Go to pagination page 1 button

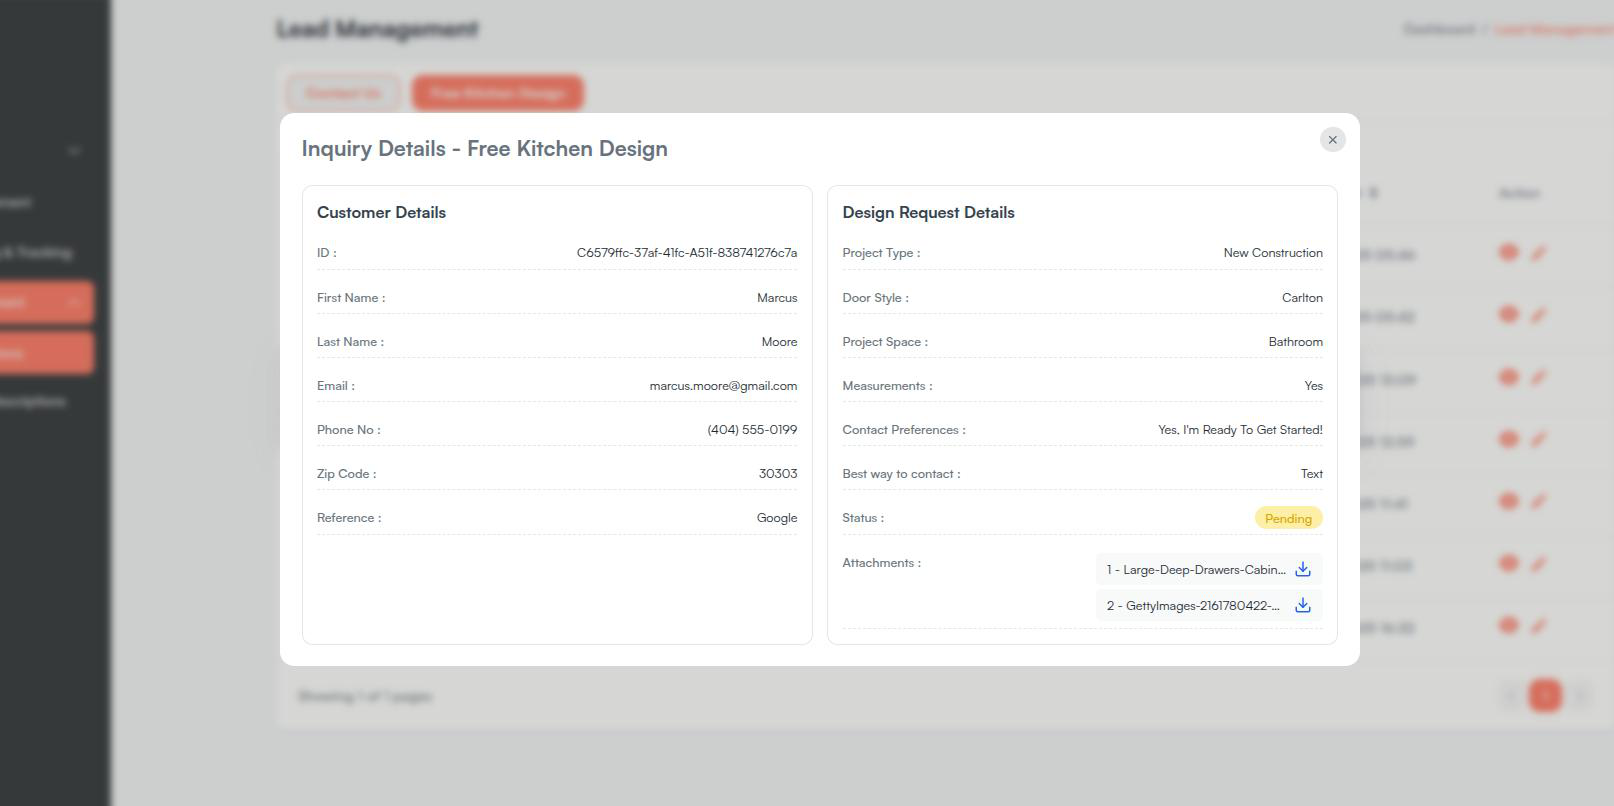pos(1545,695)
